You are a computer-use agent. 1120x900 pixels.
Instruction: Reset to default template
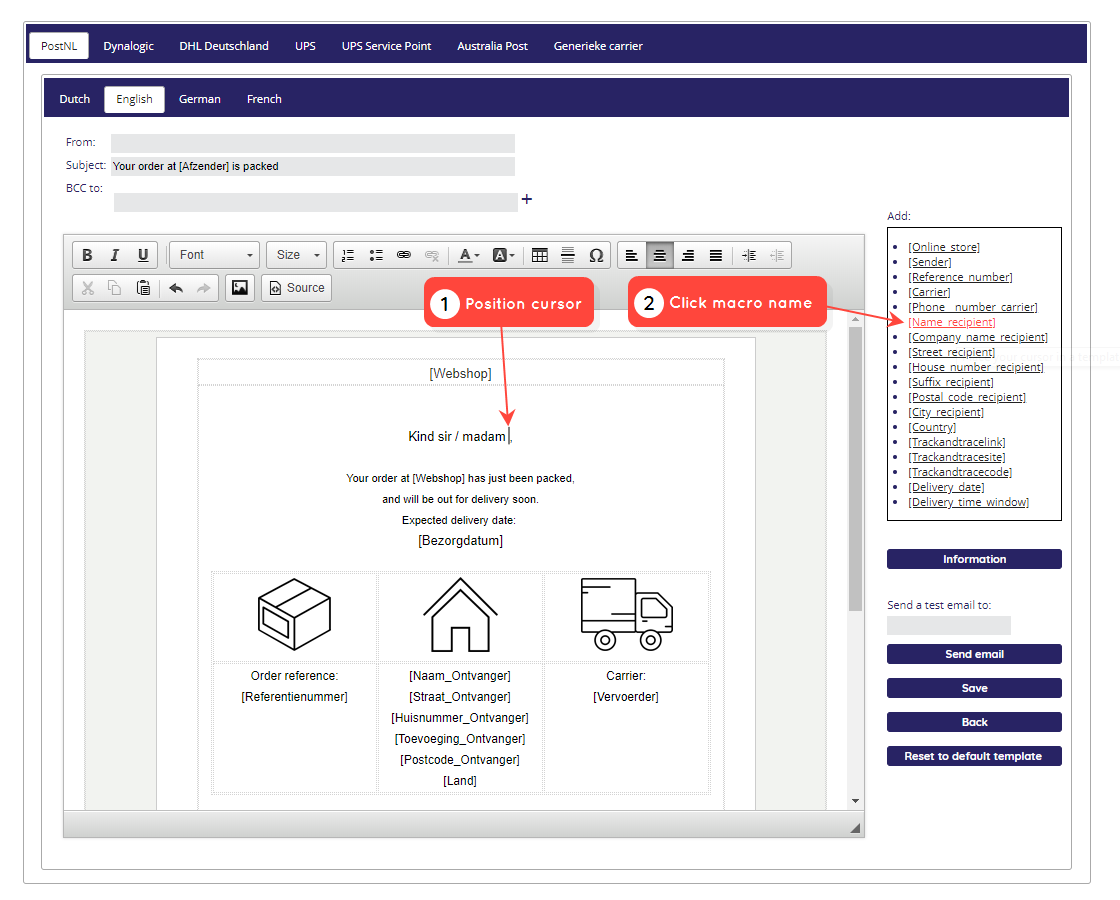click(974, 756)
